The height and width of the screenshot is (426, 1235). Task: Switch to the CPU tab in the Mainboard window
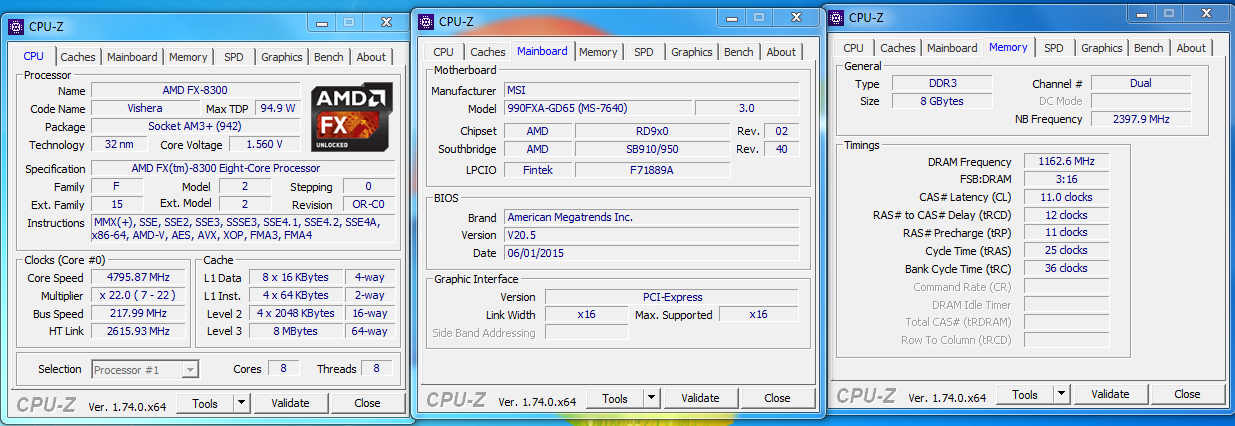(x=444, y=52)
